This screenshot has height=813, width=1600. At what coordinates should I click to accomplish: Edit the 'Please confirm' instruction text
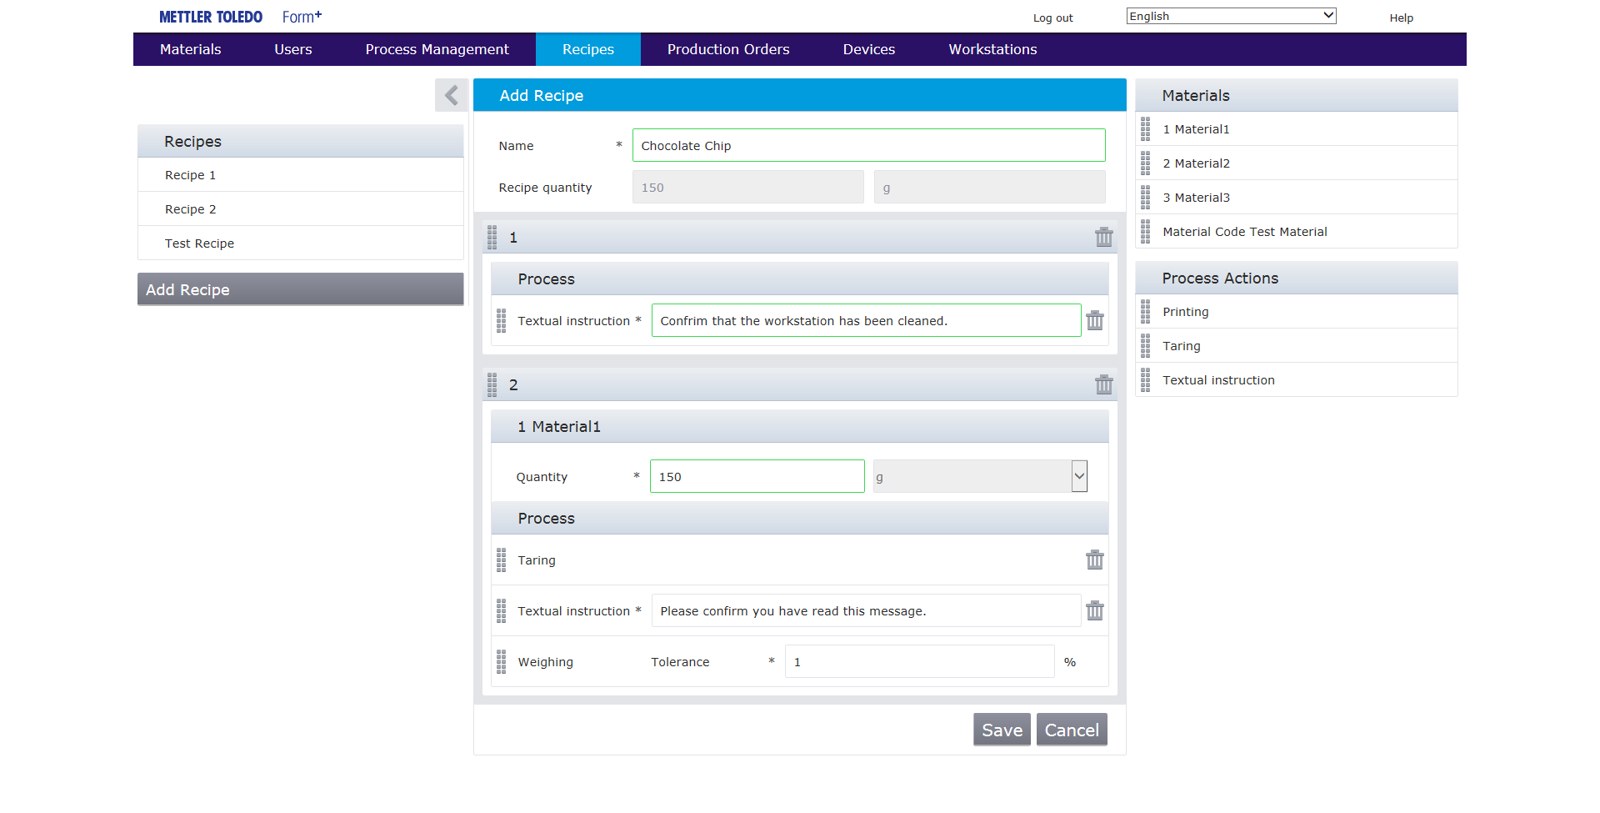coord(866,610)
